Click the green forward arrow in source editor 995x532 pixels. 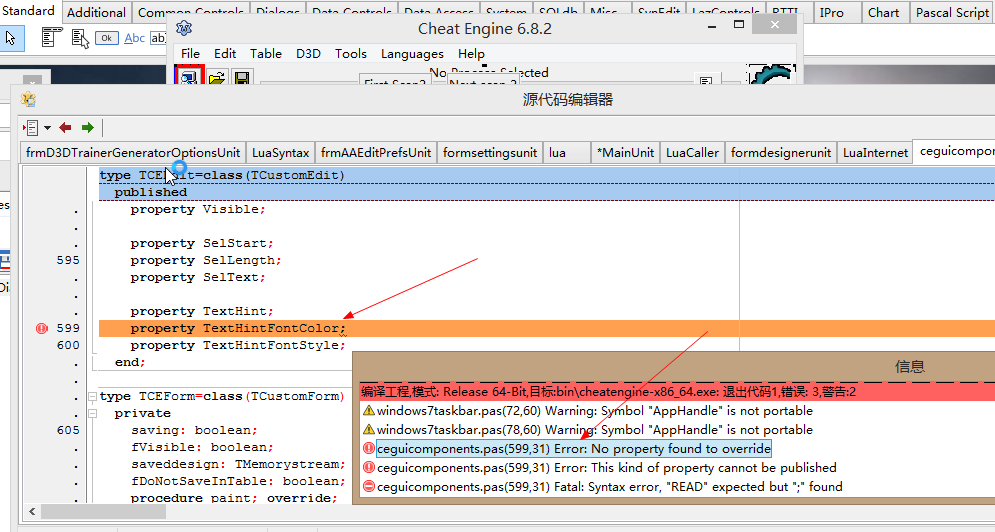click(x=88, y=128)
